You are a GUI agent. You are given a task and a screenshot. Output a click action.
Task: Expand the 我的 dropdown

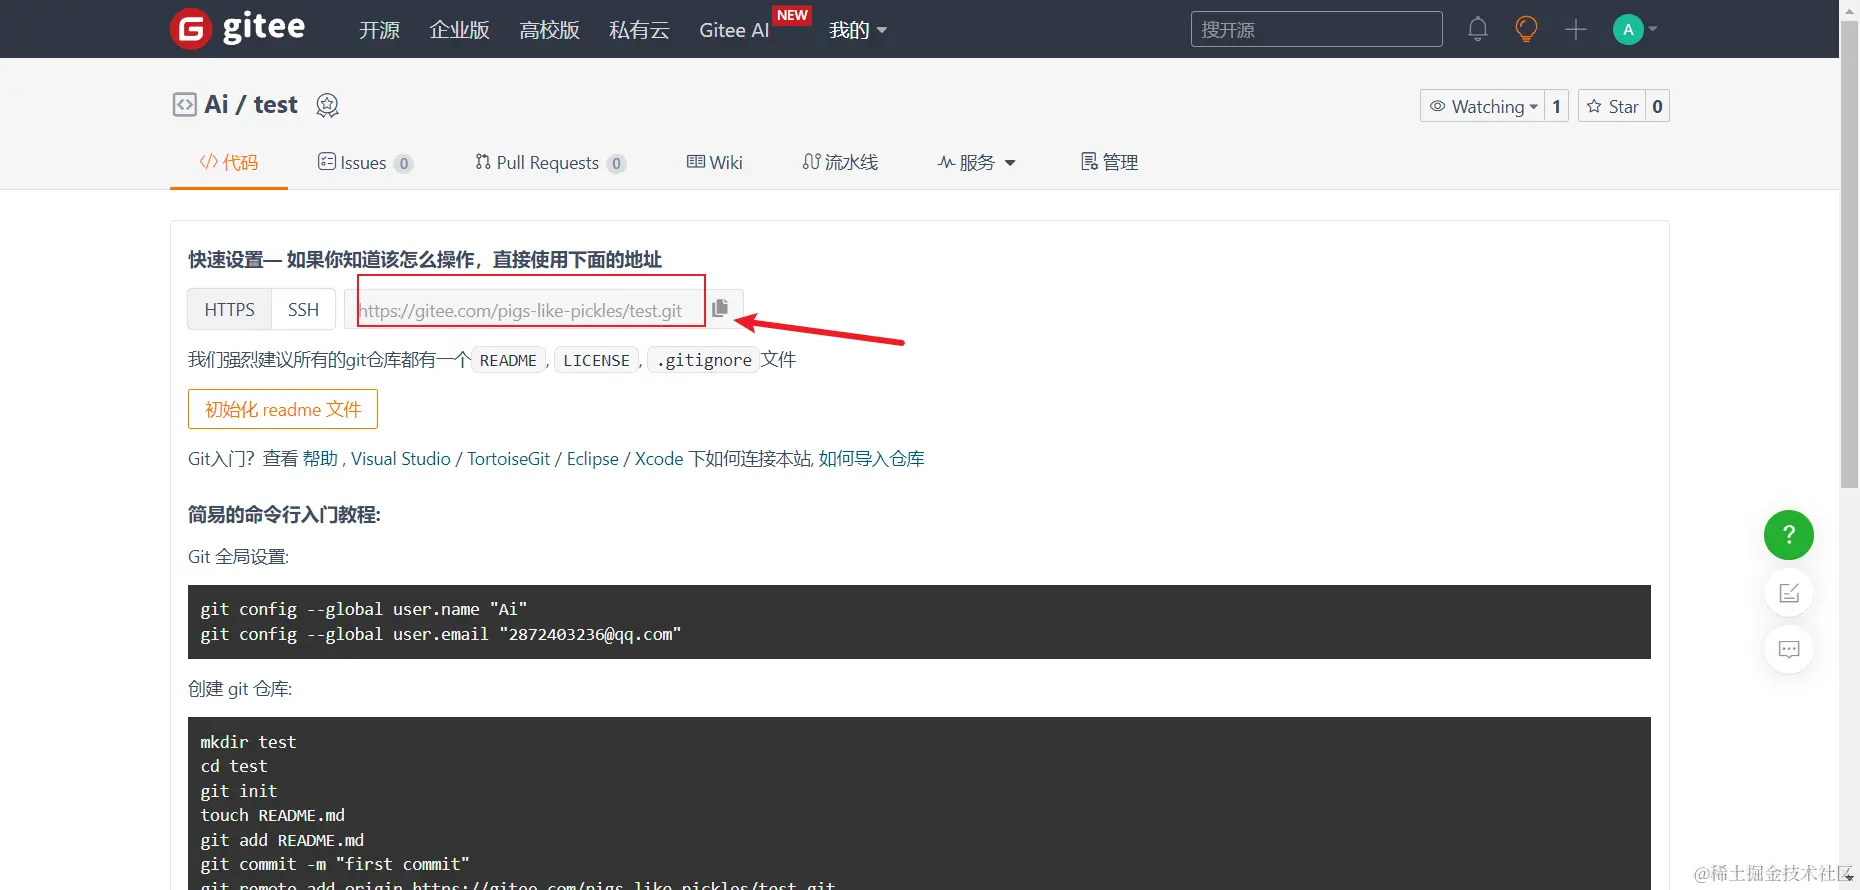coord(858,30)
